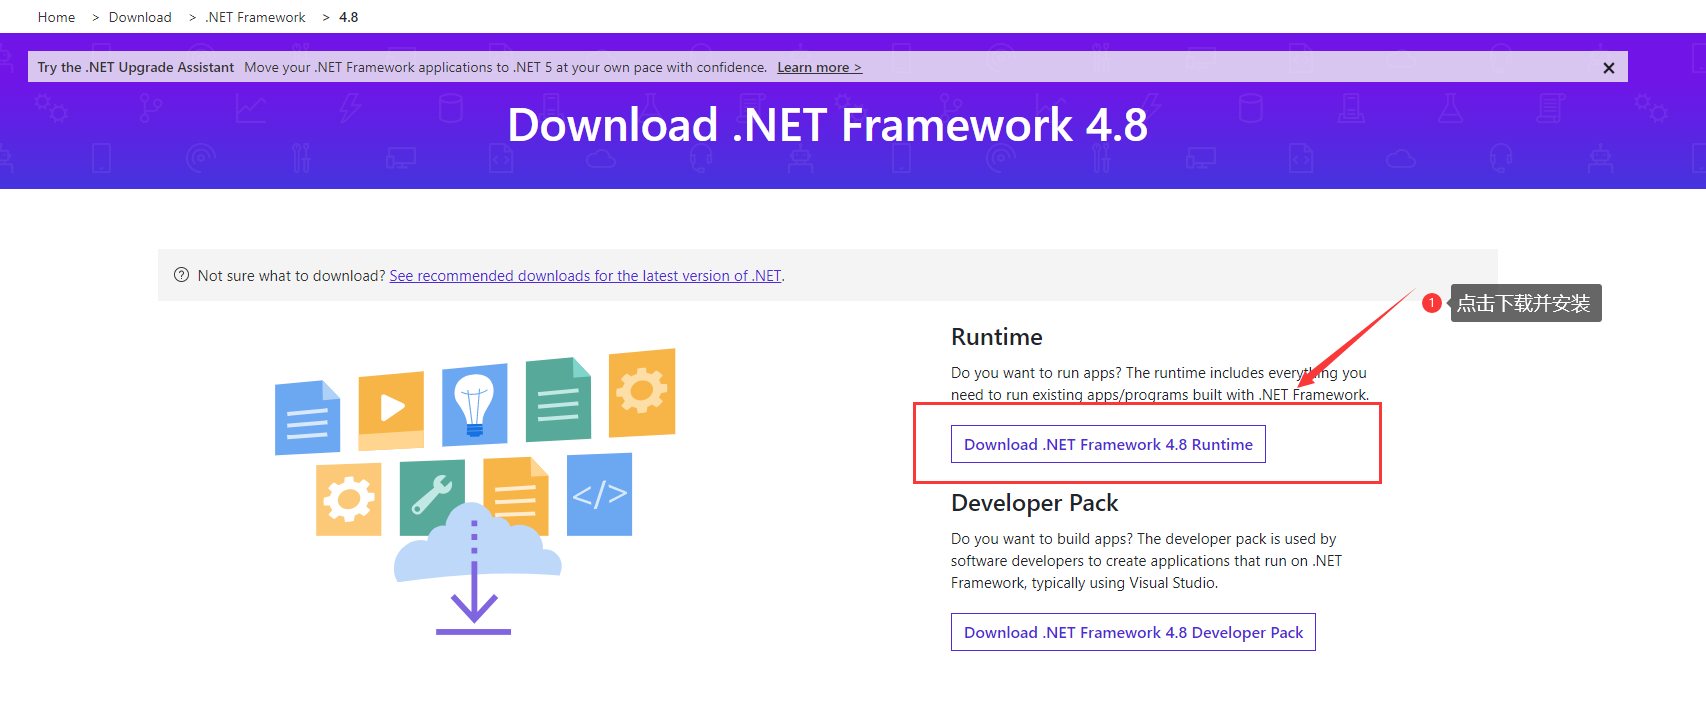Screen dimensions: 1706x704
Task: Click the Download .NET Framework 4.8 page title
Action: click(x=828, y=126)
